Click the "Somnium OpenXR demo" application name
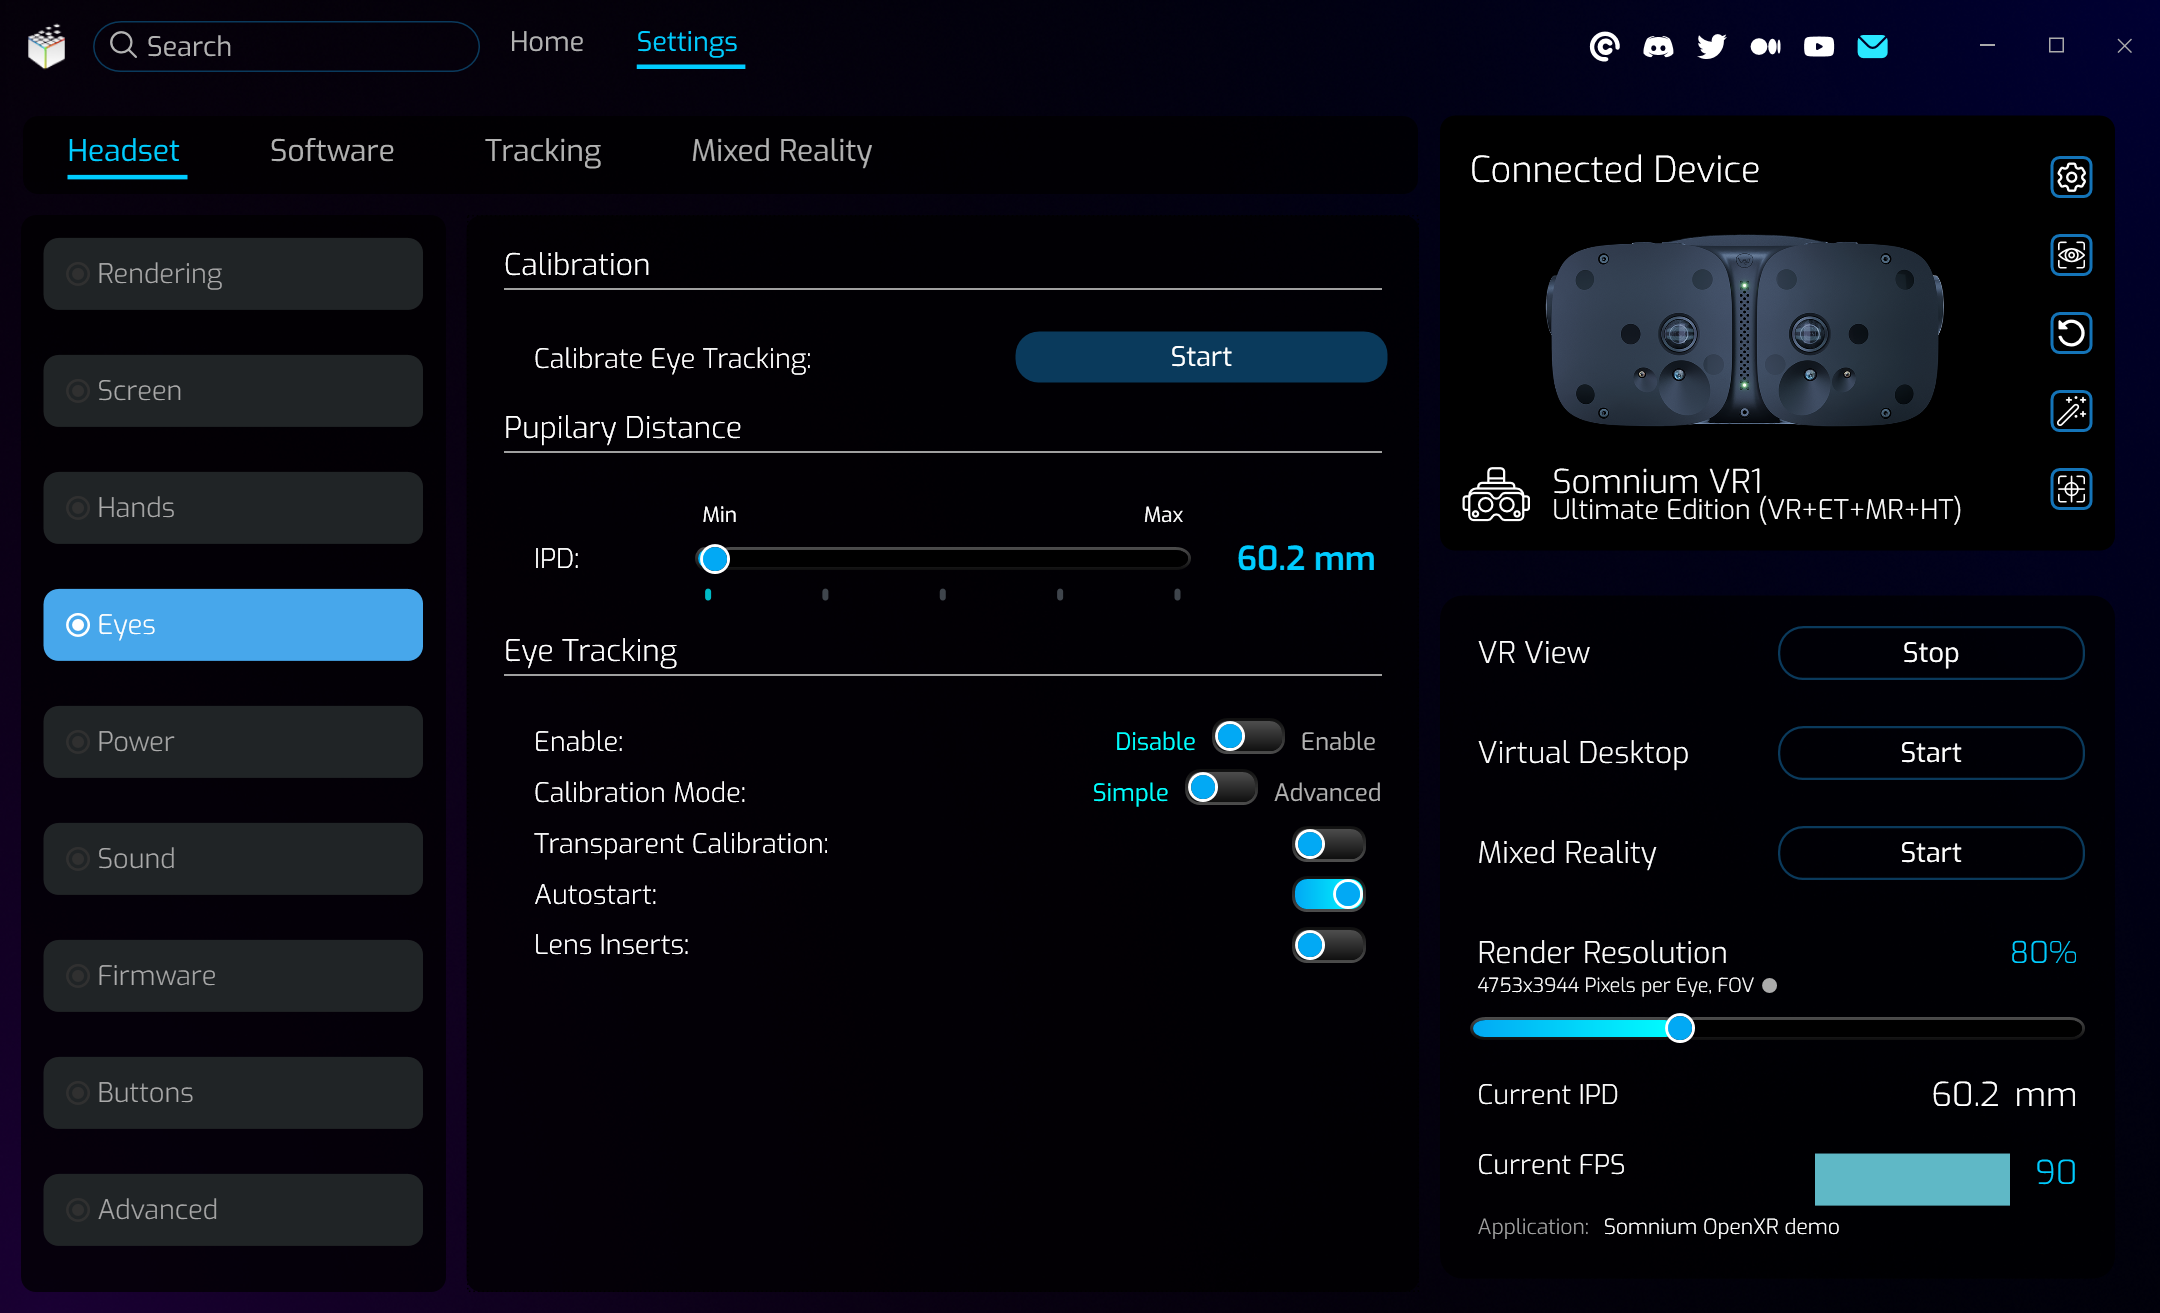This screenshot has width=2160, height=1313. coord(1721,1227)
